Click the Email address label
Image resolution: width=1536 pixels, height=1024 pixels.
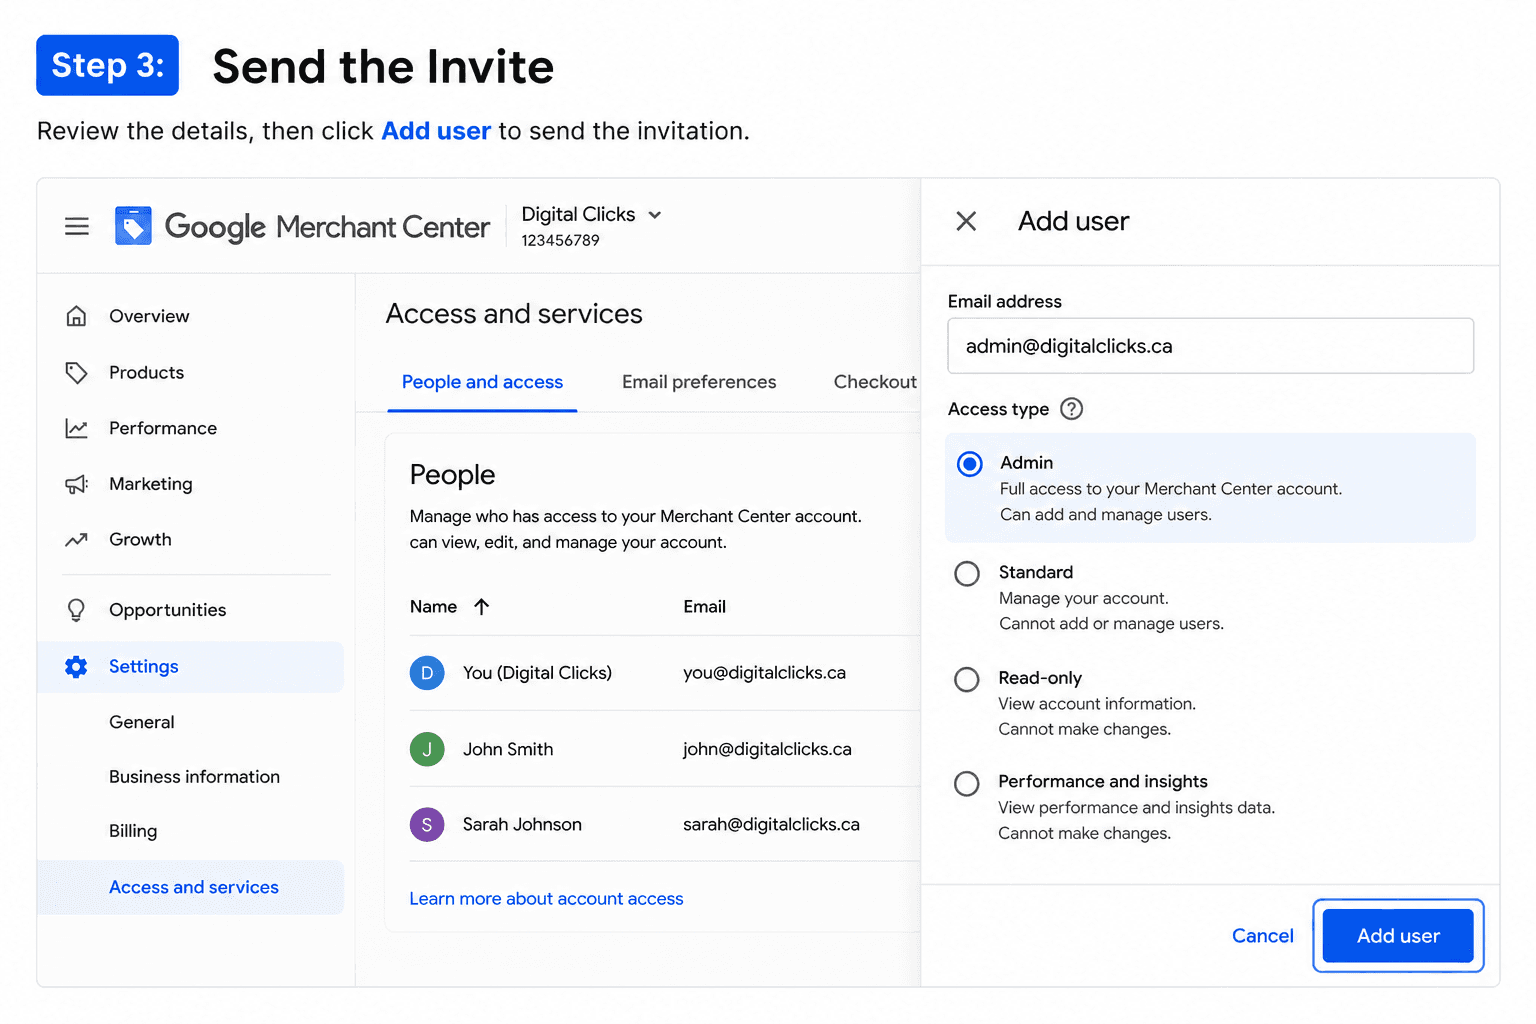click(1004, 302)
